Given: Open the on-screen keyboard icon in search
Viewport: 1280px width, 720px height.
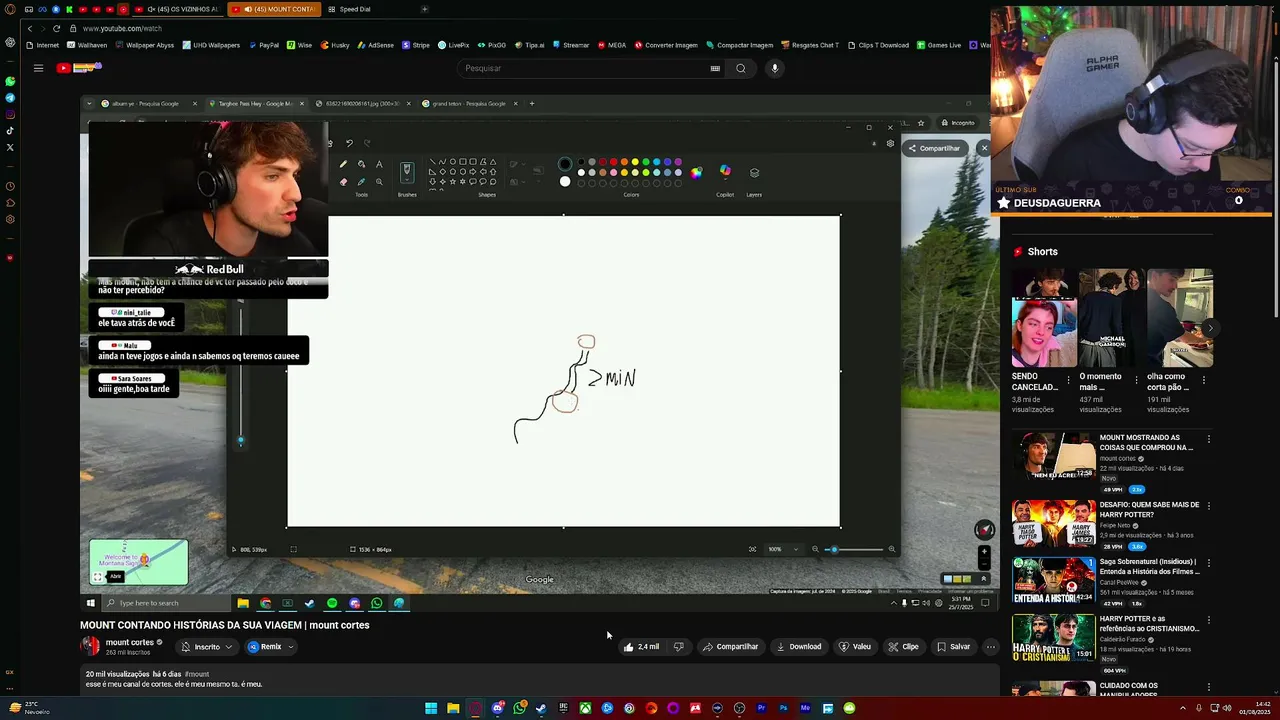Looking at the screenshot, I should click(x=715, y=68).
